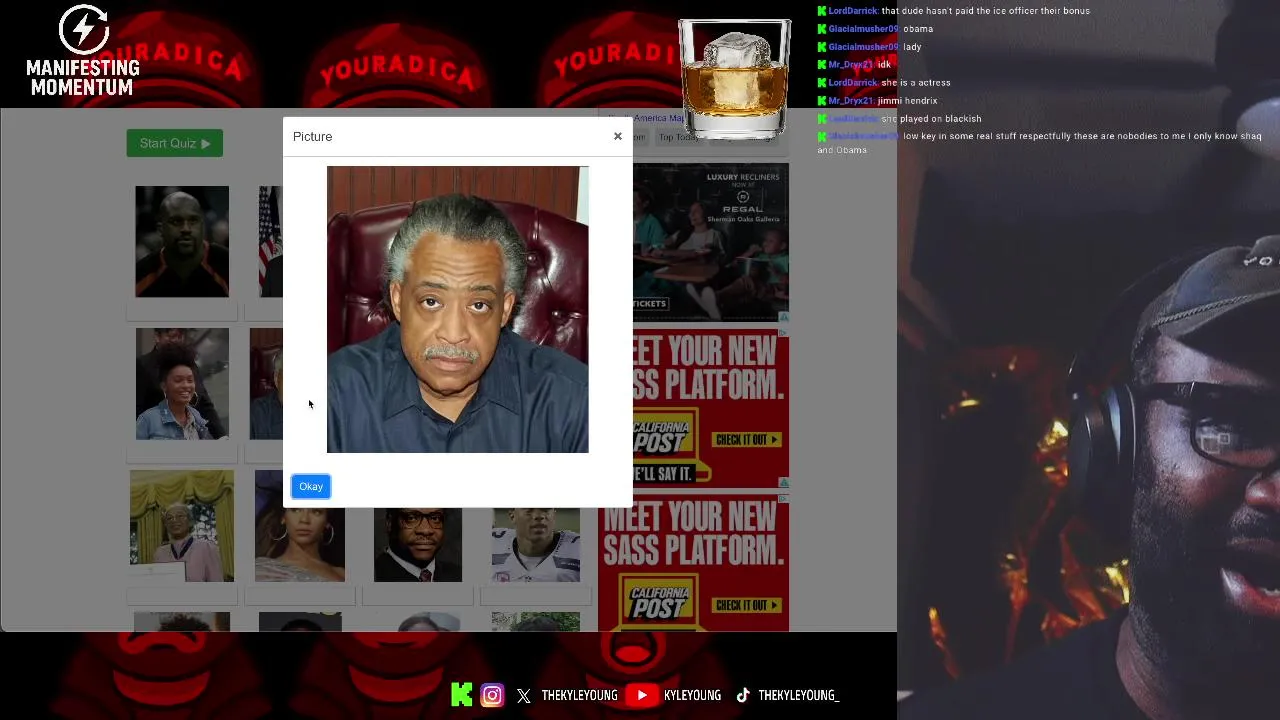Select thumbnail with yellow curtains background
1280x720 pixels.
182,526
